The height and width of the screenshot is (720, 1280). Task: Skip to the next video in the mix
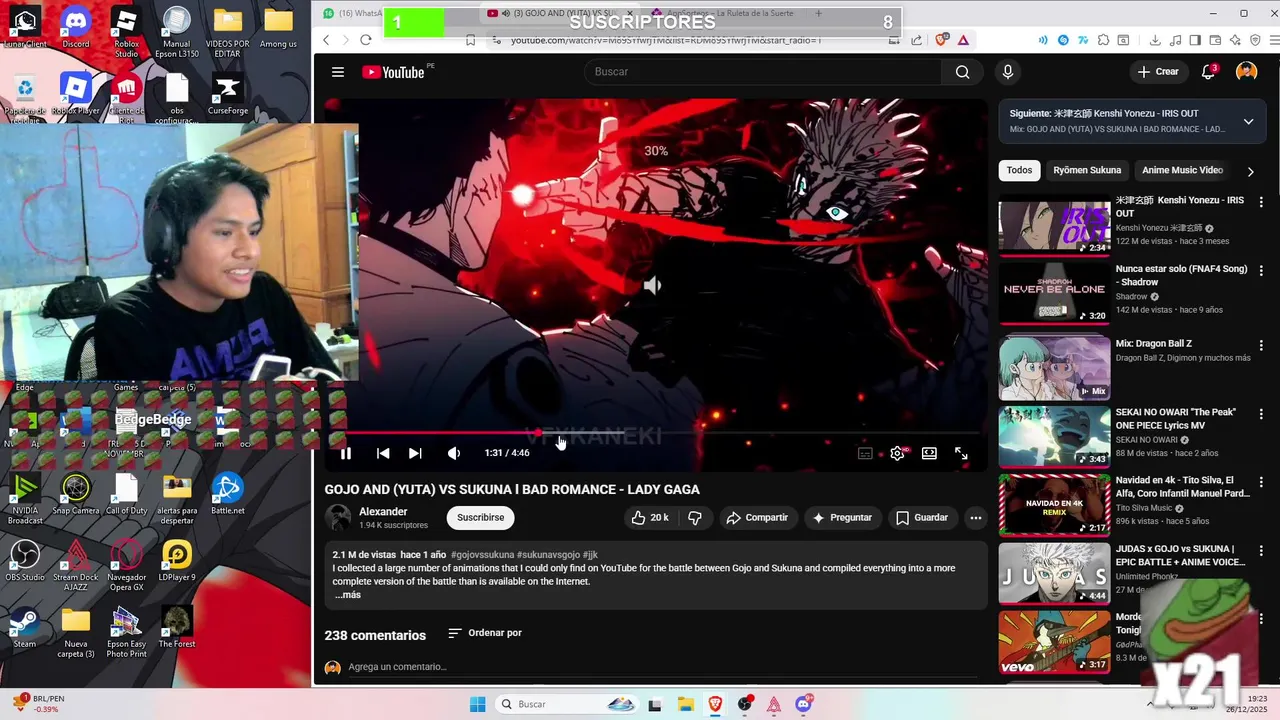click(x=415, y=453)
